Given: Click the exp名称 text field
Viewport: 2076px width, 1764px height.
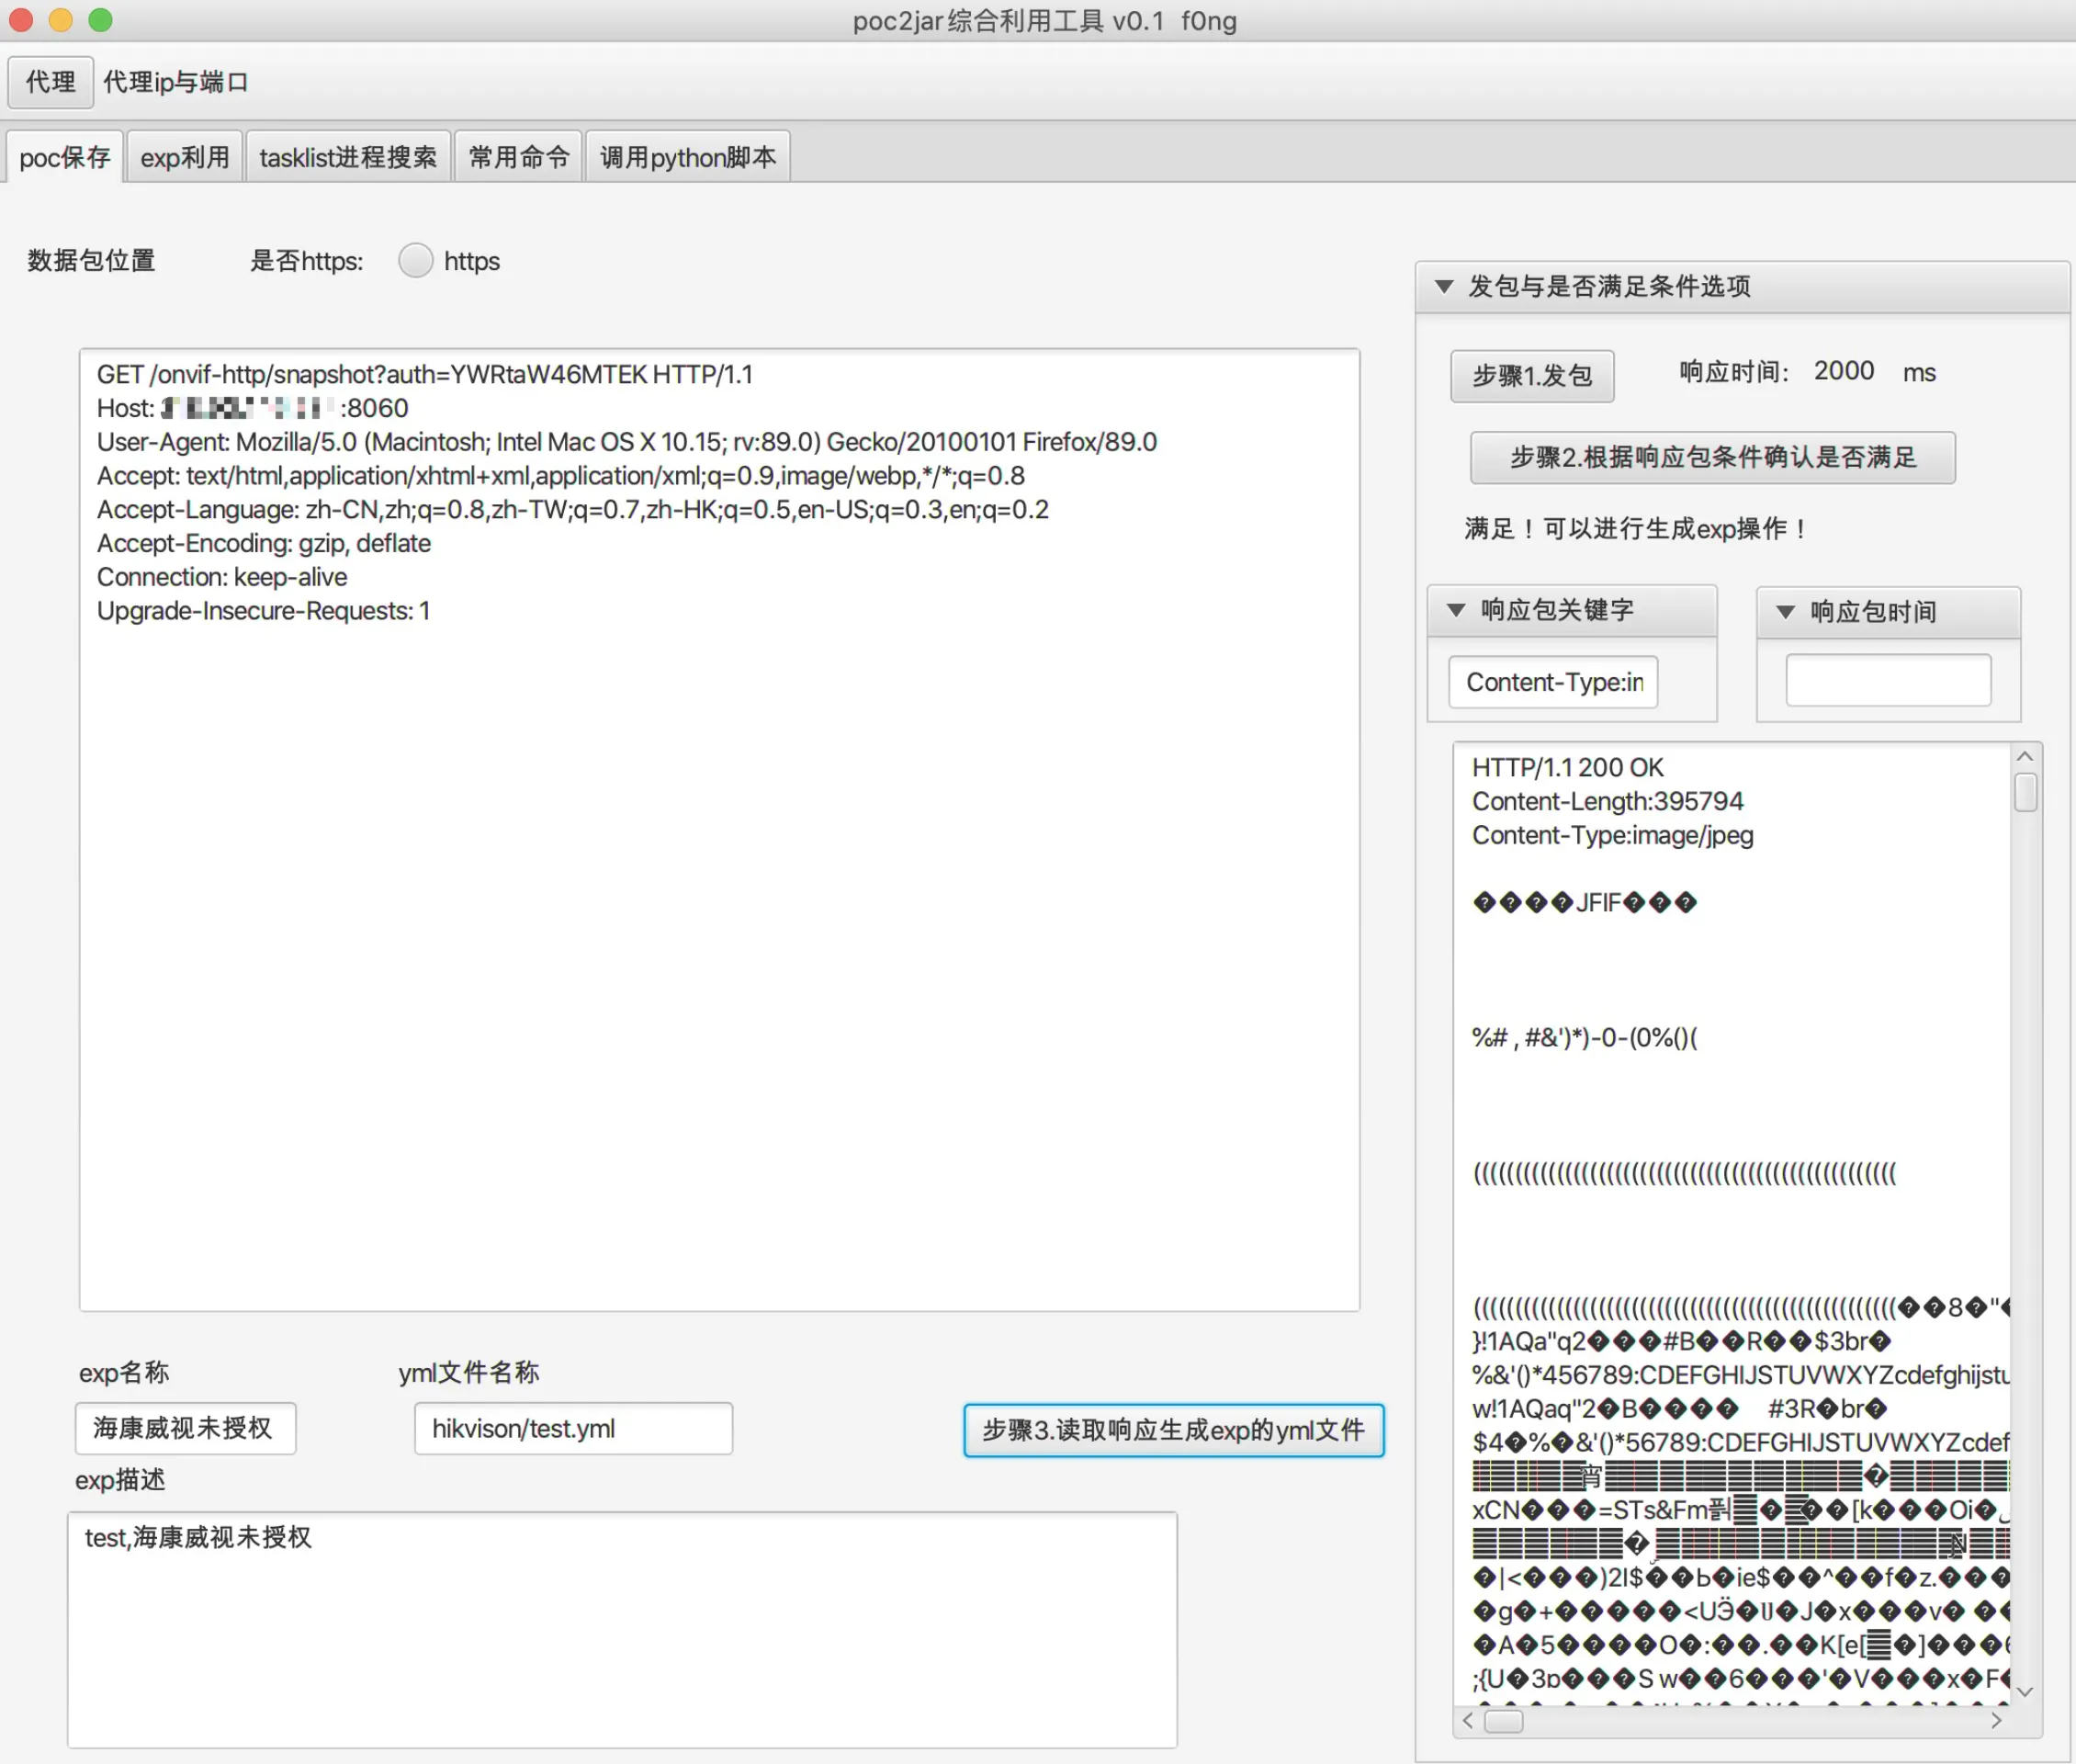Looking at the screenshot, I should click(x=185, y=1428).
